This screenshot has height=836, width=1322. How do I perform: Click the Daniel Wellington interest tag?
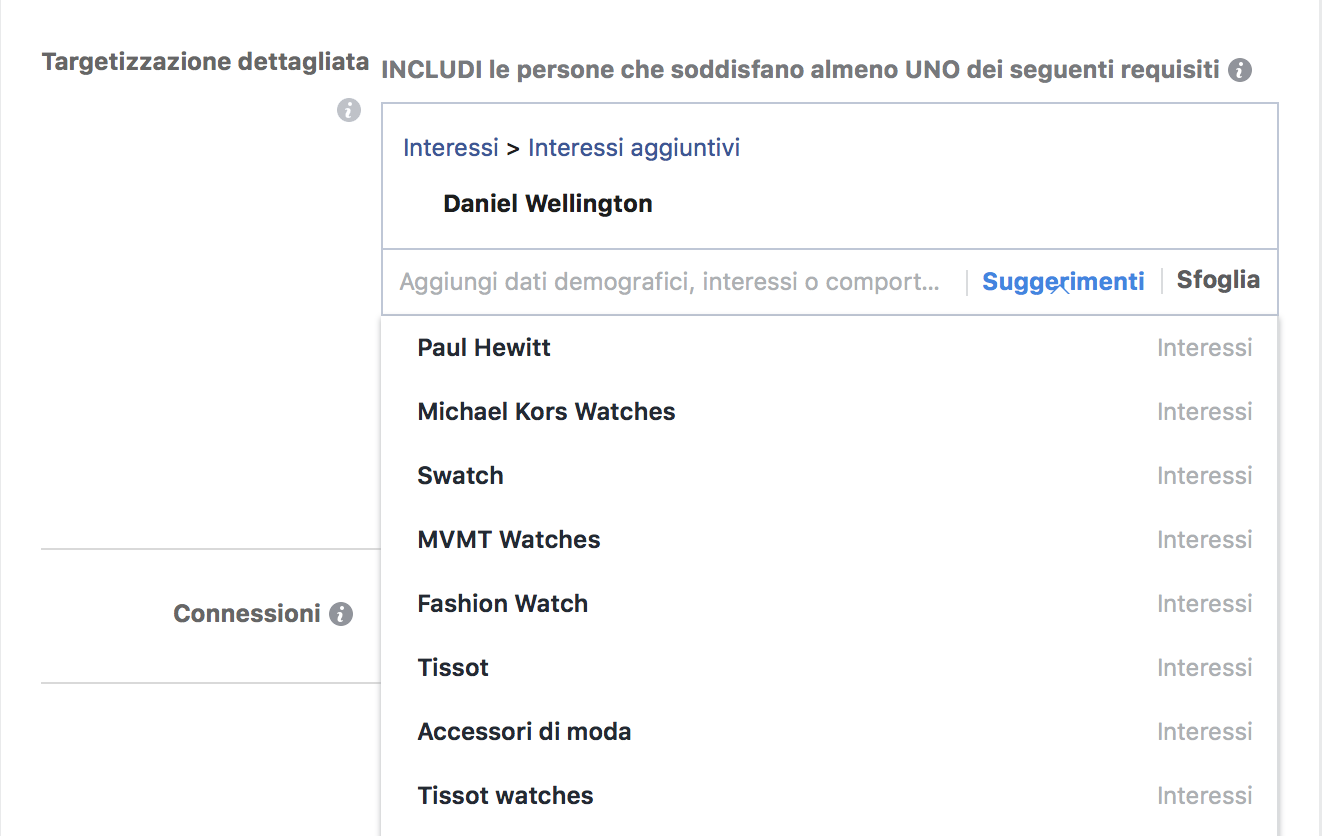click(x=548, y=203)
